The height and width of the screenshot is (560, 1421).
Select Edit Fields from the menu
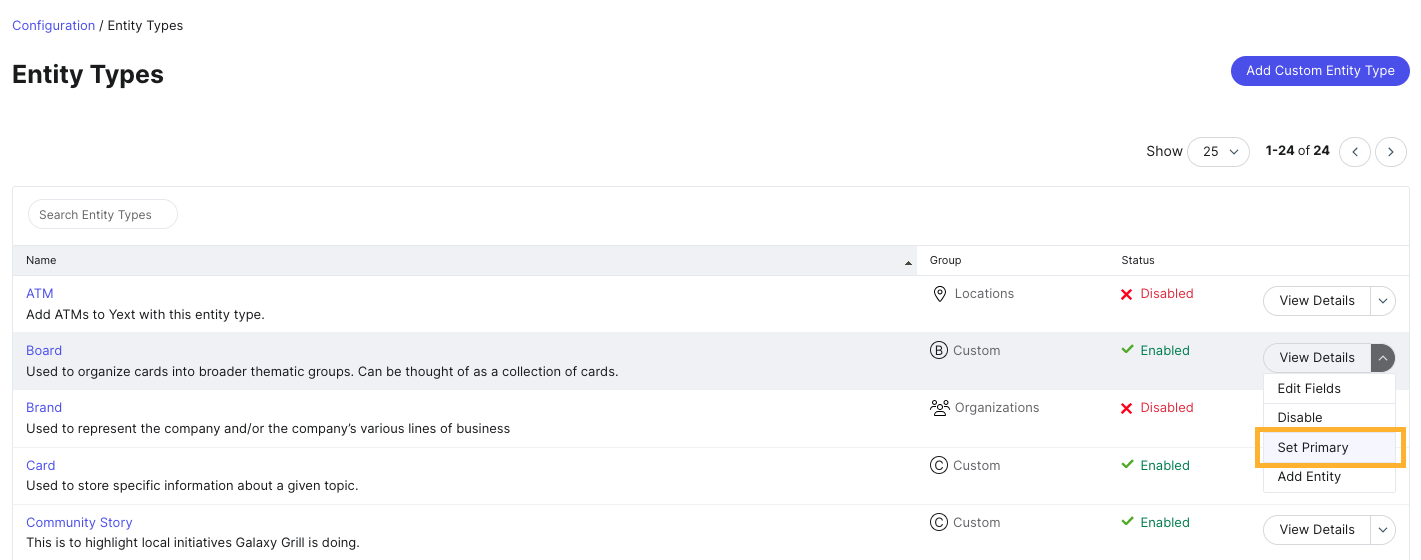tap(1309, 389)
